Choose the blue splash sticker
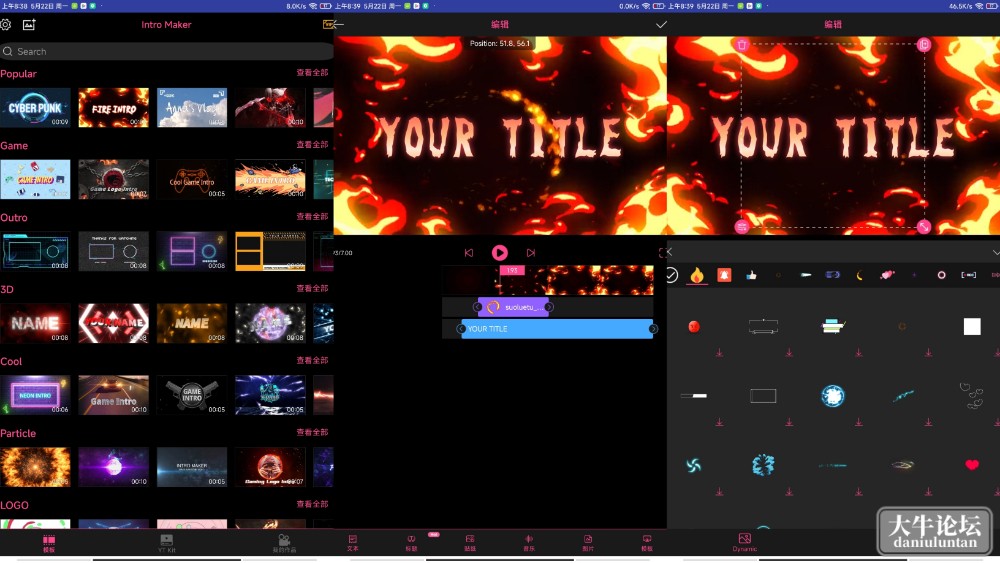 pyautogui.click(x=763, y=465)
